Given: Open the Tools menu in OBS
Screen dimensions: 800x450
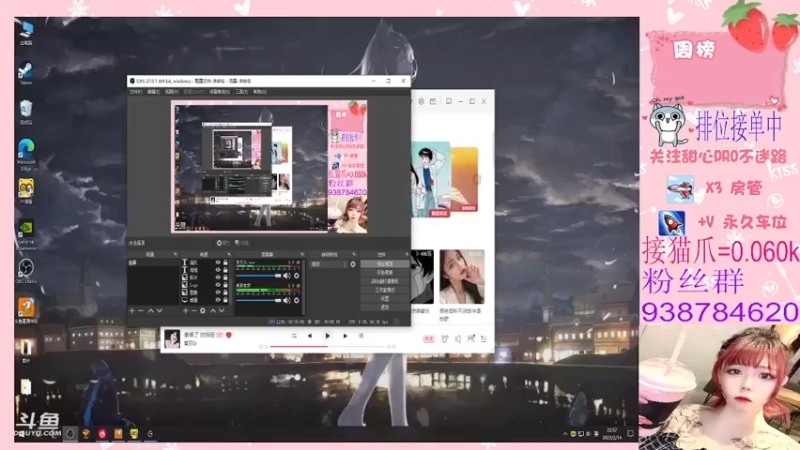Looking at the screenshot, I should point(241,92).
